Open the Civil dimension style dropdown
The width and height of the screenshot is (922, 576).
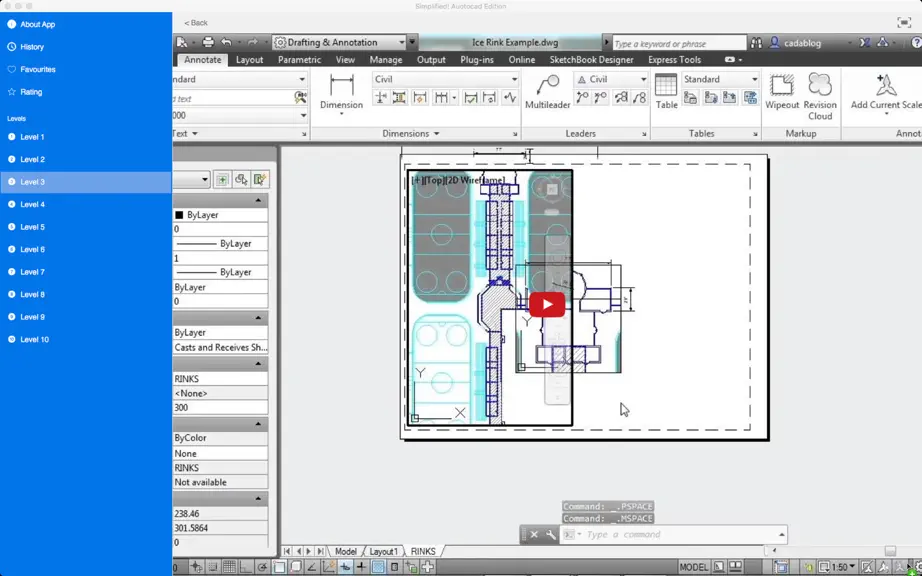pos(446,79)
